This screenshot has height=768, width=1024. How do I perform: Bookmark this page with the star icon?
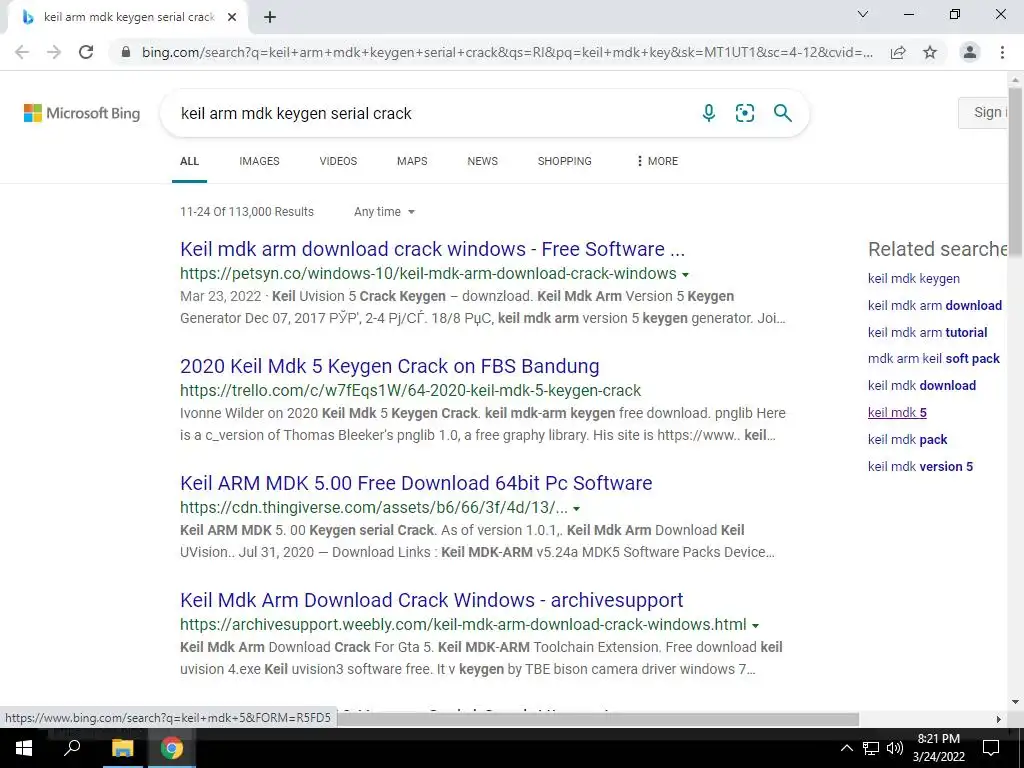930,52
